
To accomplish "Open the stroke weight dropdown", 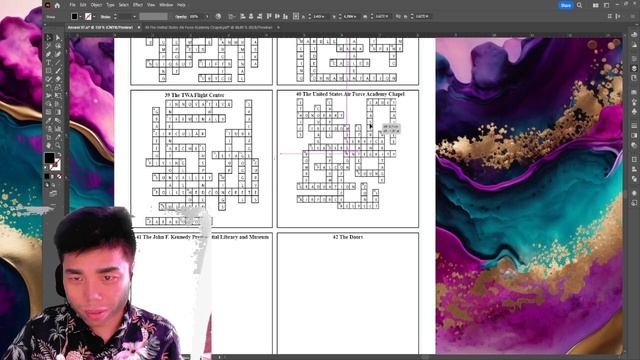I will pos(134,16).
